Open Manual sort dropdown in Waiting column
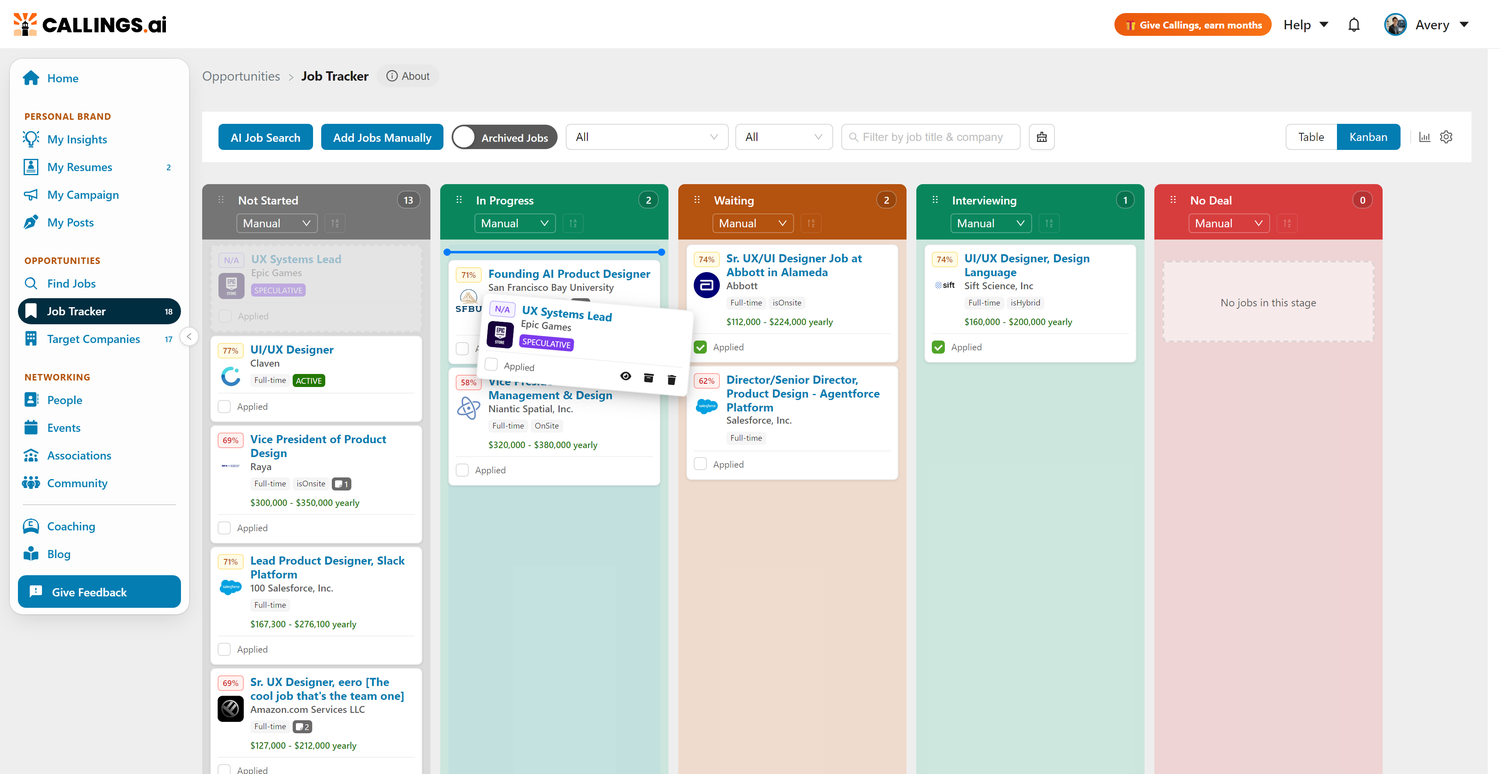Screen dimensions: 1500x774 pyautogui.click(x=752, y=223)
